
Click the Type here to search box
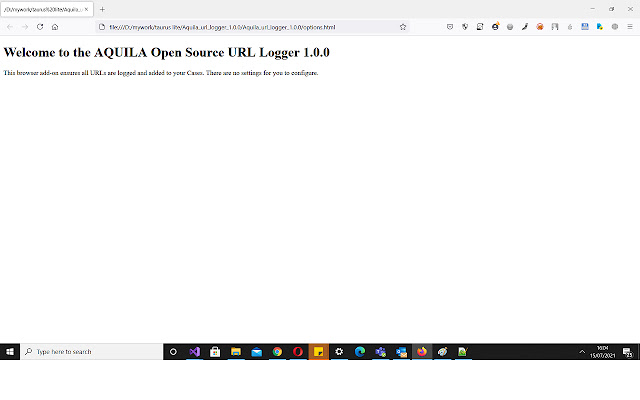(x=91, y=351)
